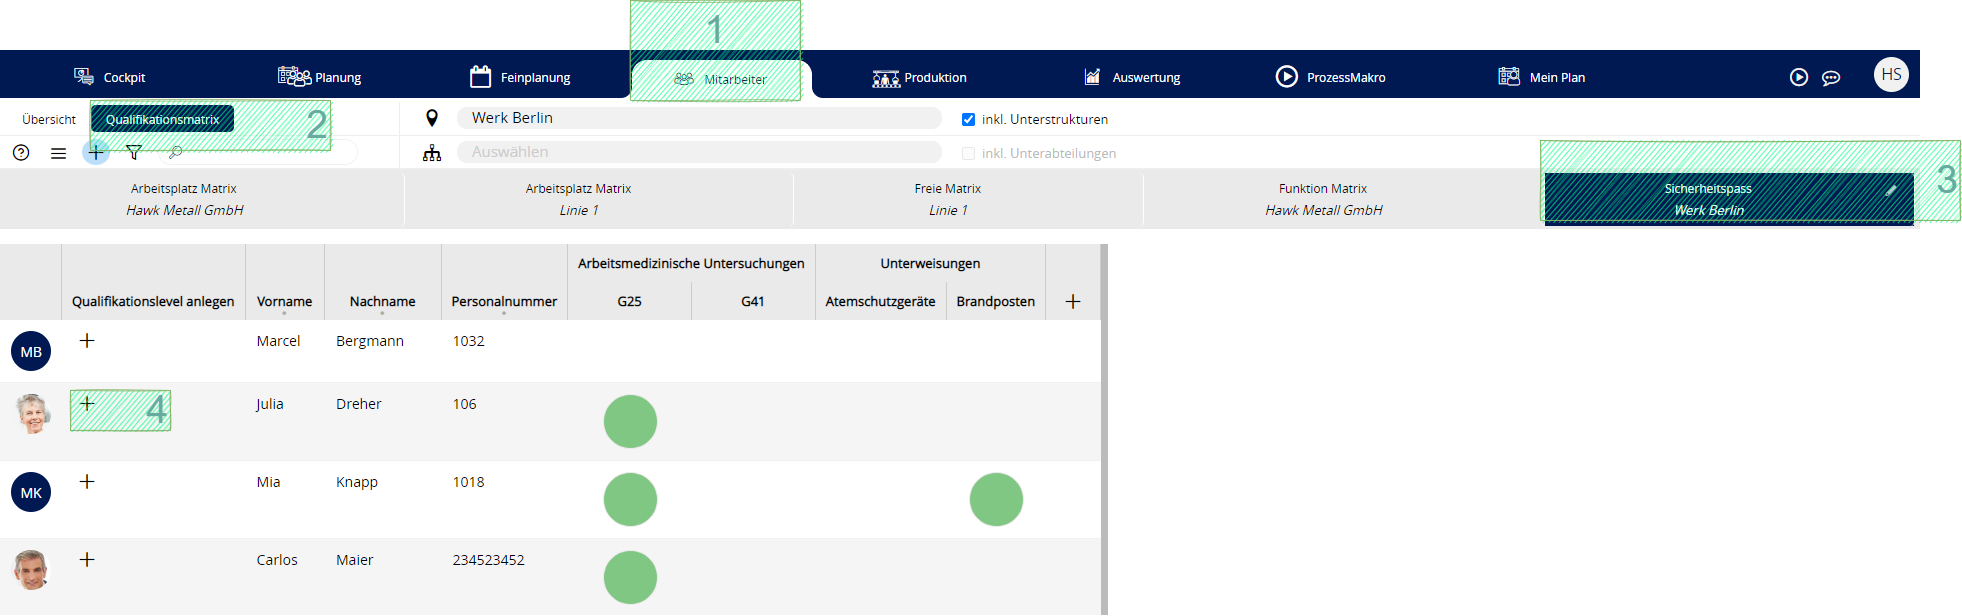The width and height of the screenshot is (1962, 616).
Task: Open the Auswählen department dropdown
Action: coord(698,152)
